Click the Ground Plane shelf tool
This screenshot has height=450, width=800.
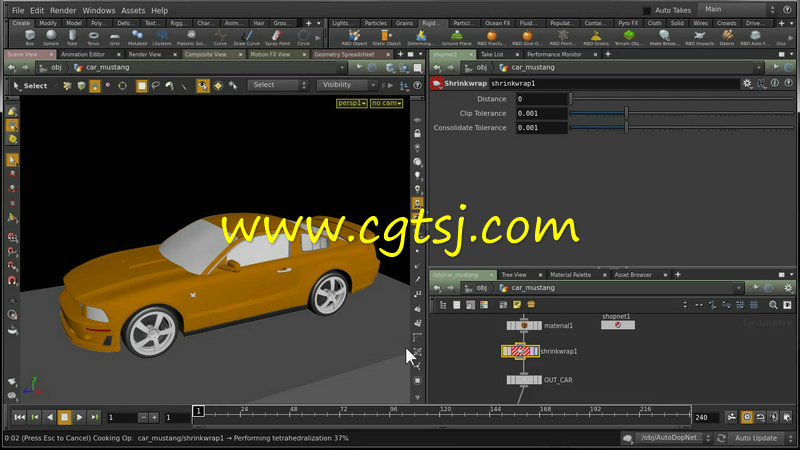click(457, 37)
